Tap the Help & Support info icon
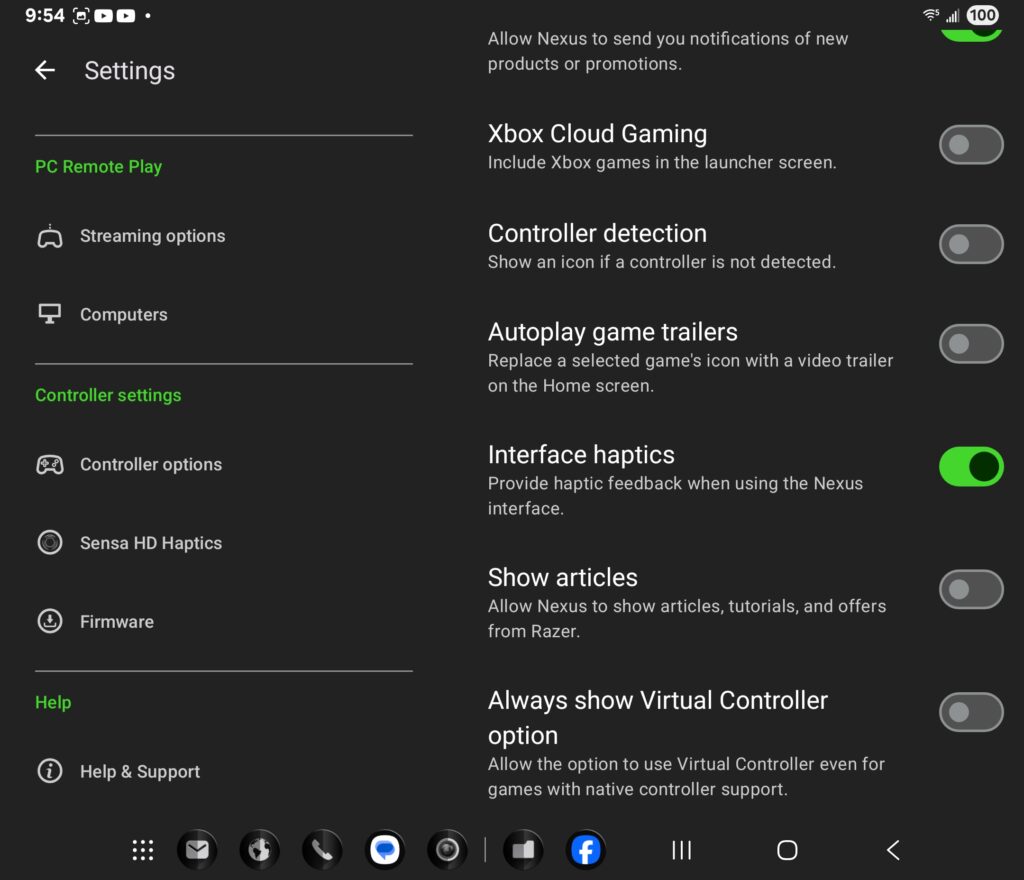The height and width of the screenshot is (880, 1024). [x=50, y=771]
